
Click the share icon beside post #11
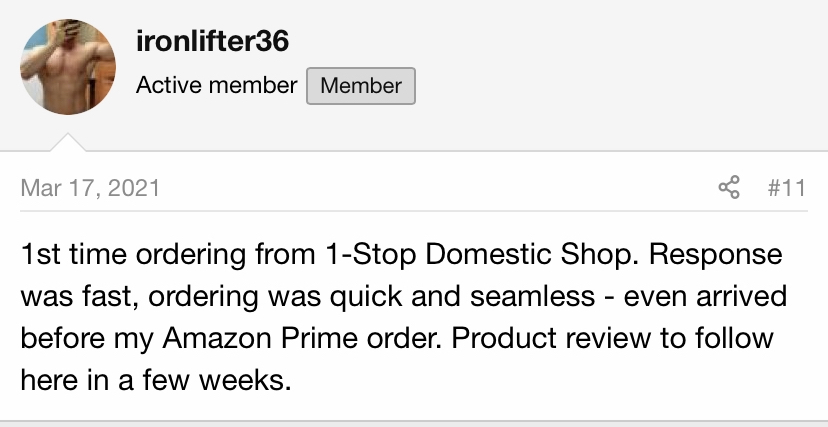coord(729,188)
